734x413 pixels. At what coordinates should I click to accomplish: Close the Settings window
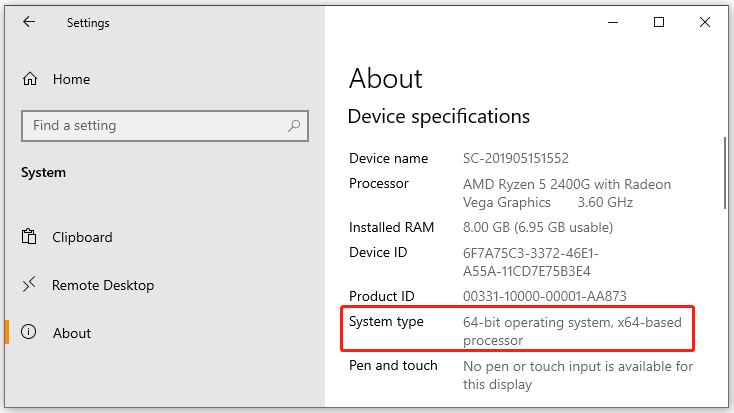click(705, 22)
